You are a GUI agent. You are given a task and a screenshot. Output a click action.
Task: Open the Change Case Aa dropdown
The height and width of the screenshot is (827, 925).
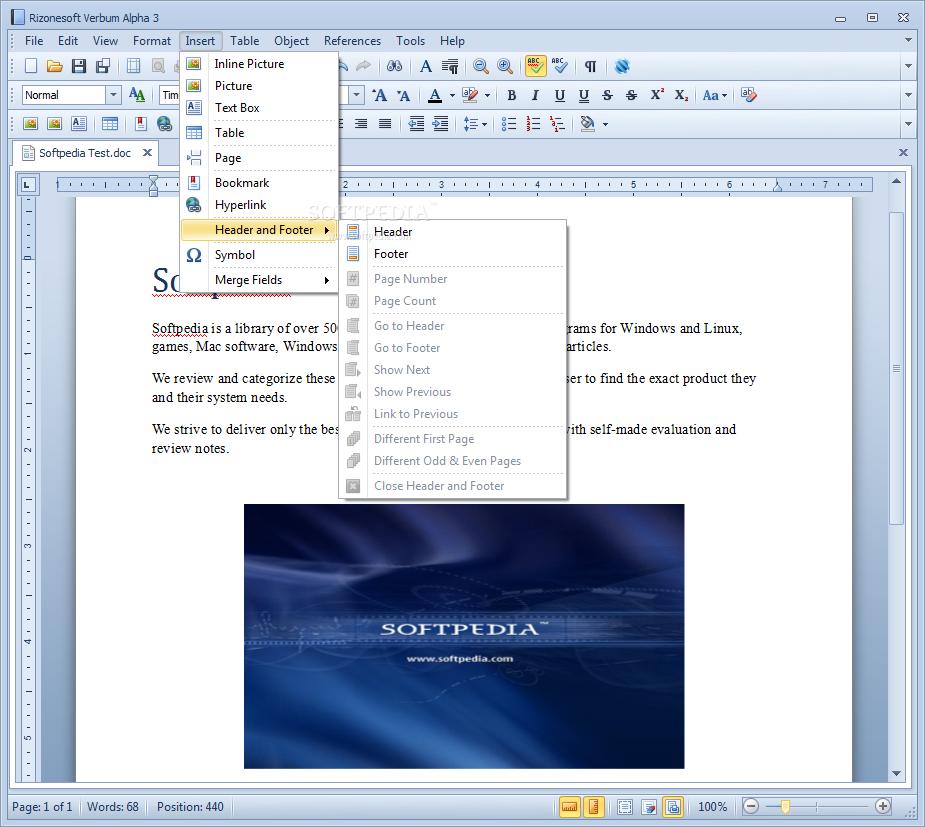[x=714, y=95]
